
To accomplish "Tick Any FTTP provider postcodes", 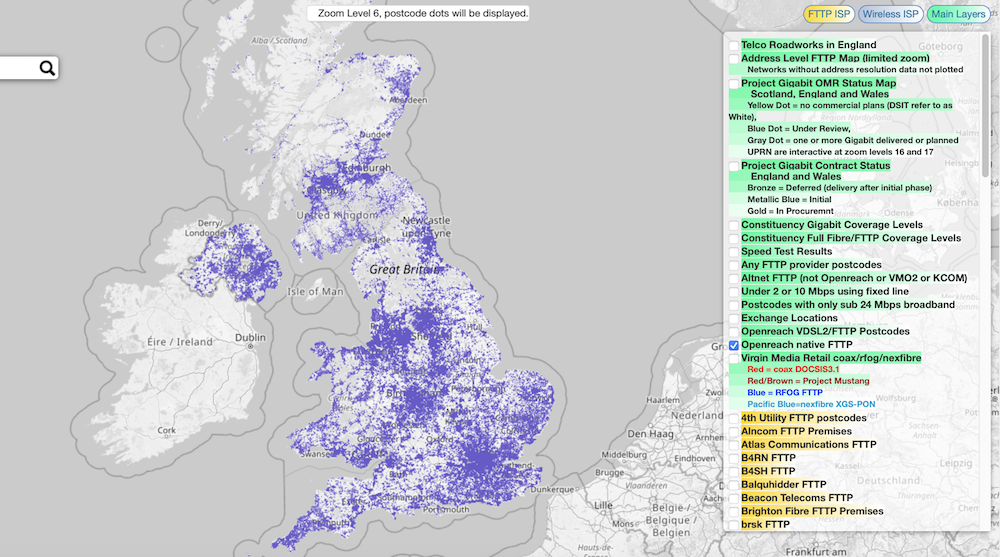I will [734, 265].
